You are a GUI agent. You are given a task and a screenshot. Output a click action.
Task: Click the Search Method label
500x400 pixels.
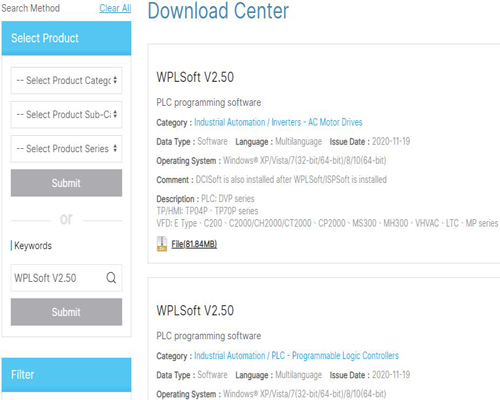pyautogui.click(x=31, y=8)
